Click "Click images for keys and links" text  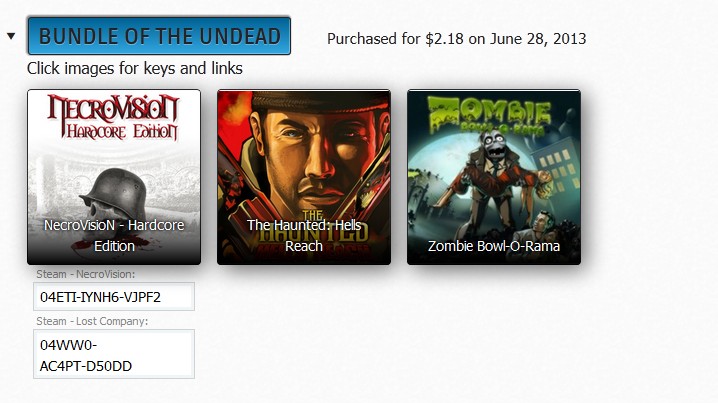[x=135, y=68]
